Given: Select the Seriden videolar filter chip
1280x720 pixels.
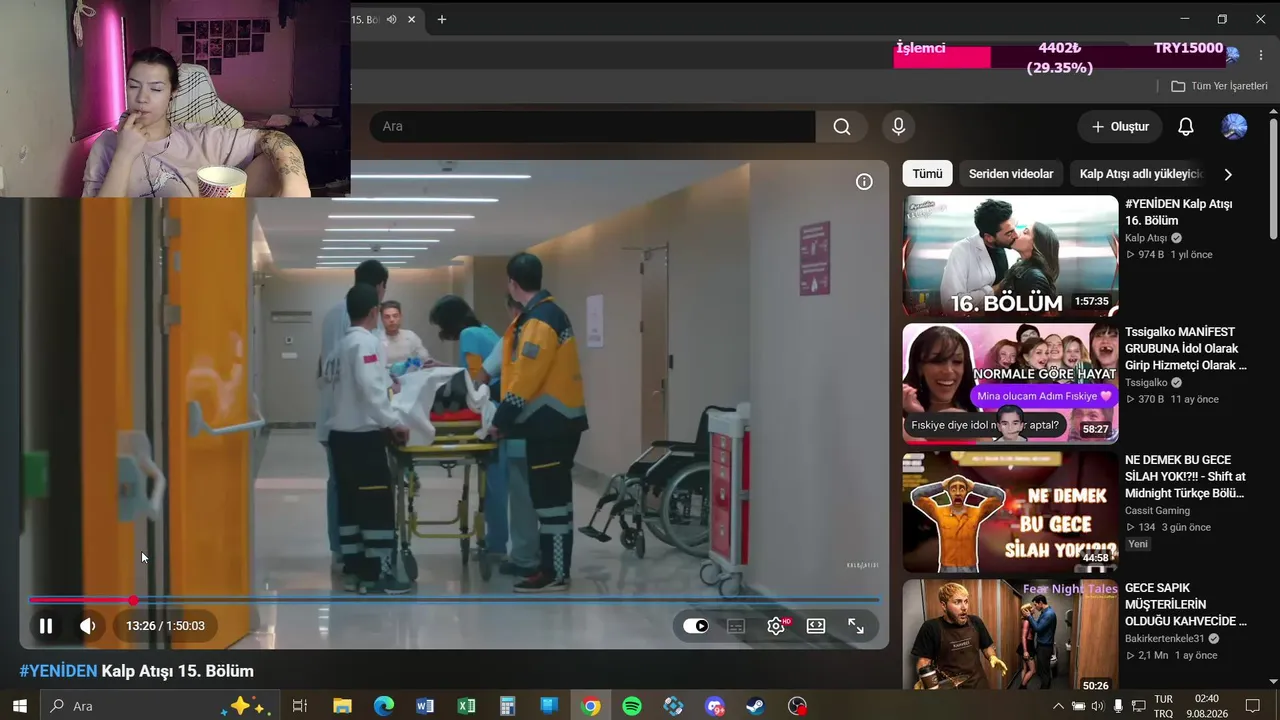Looking at the screenshot, I should pos(1011,174).
